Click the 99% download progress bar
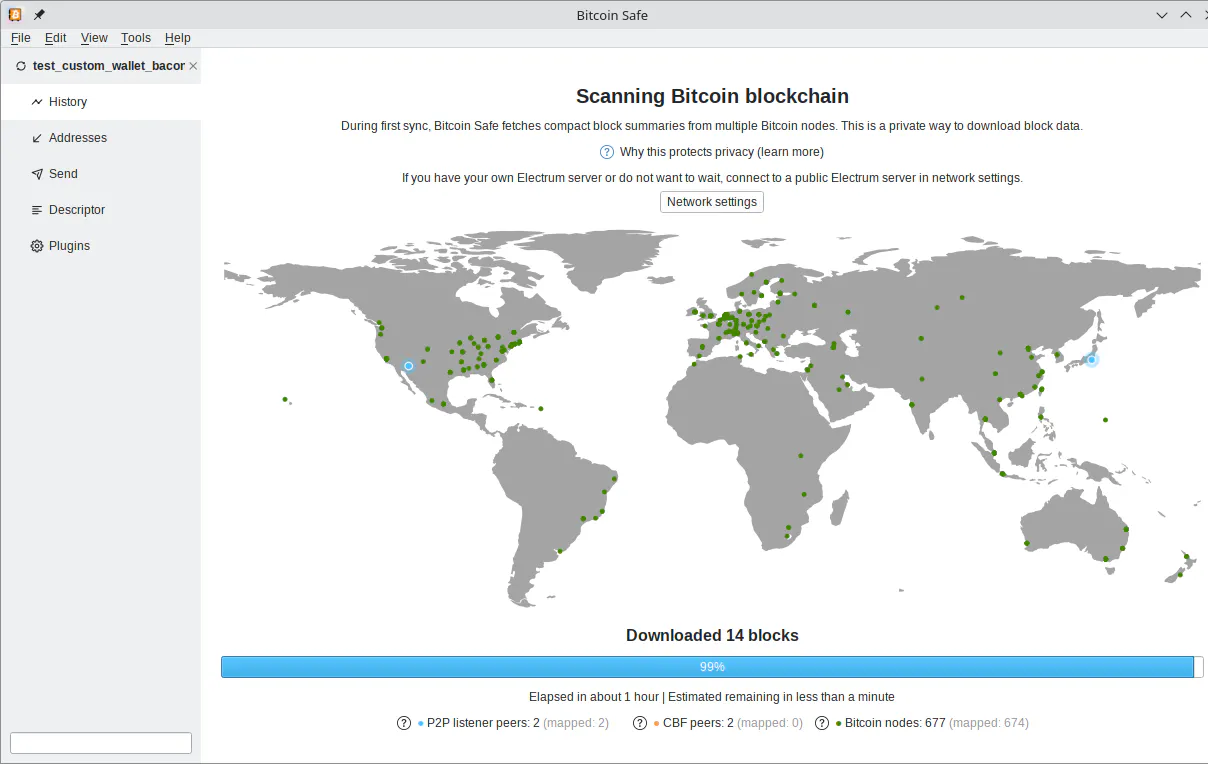The image size is (1208, 764). pyautogui.click(x=712, y=667)
